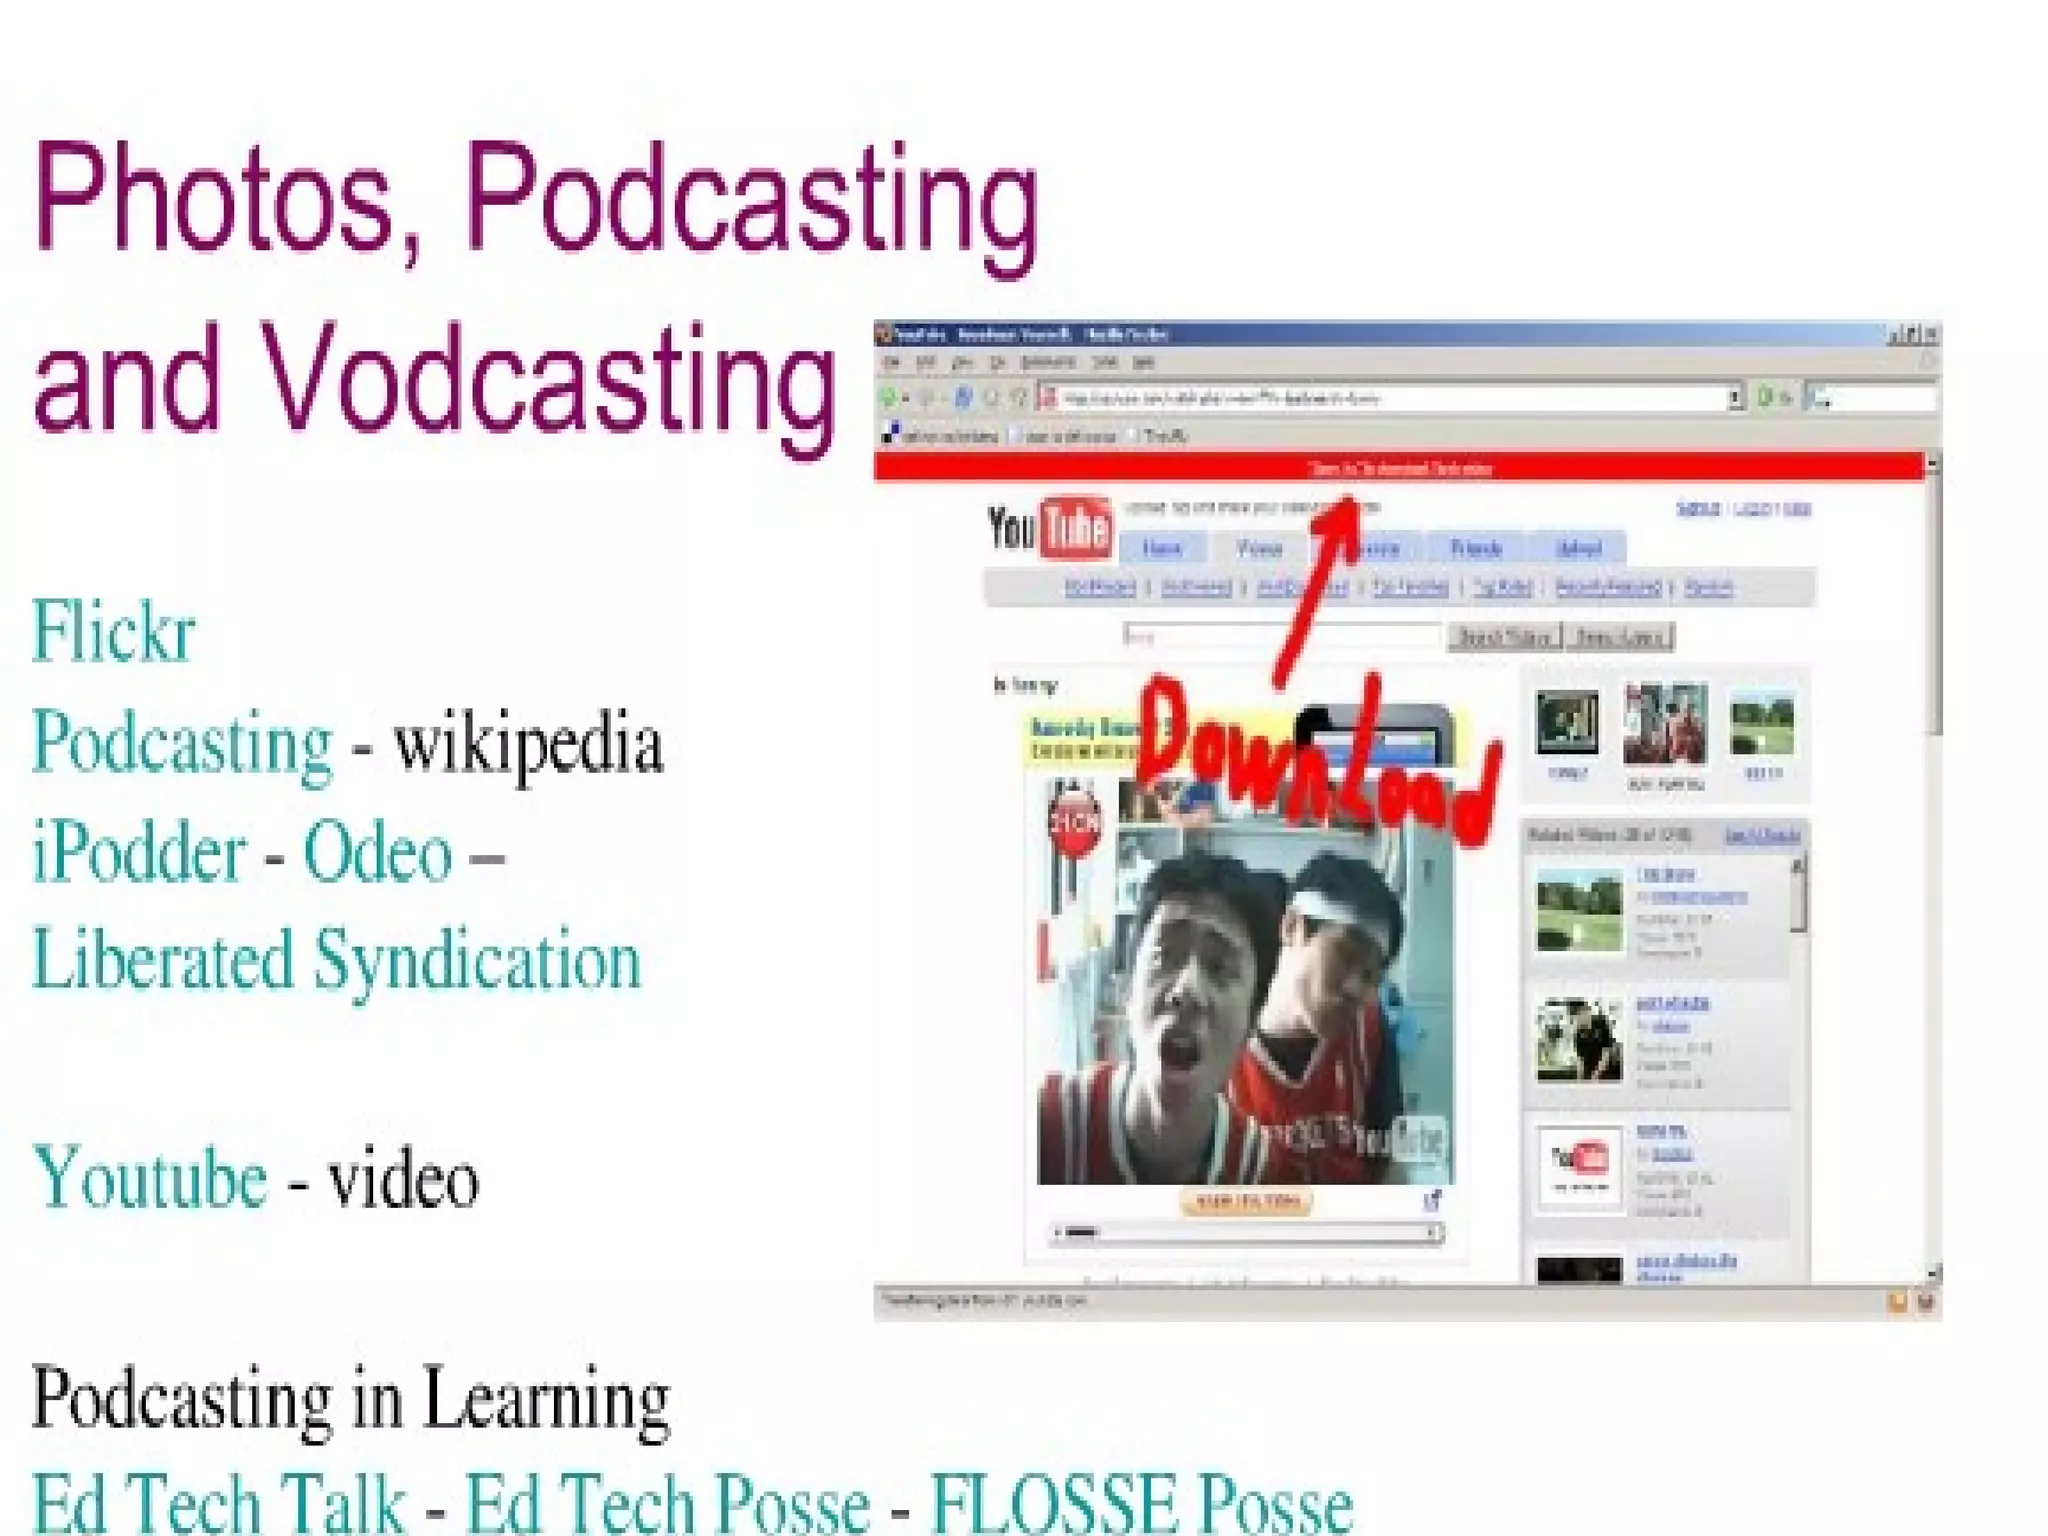
Task: Click the site favicon in the address bar
Action: point(1049,398)
